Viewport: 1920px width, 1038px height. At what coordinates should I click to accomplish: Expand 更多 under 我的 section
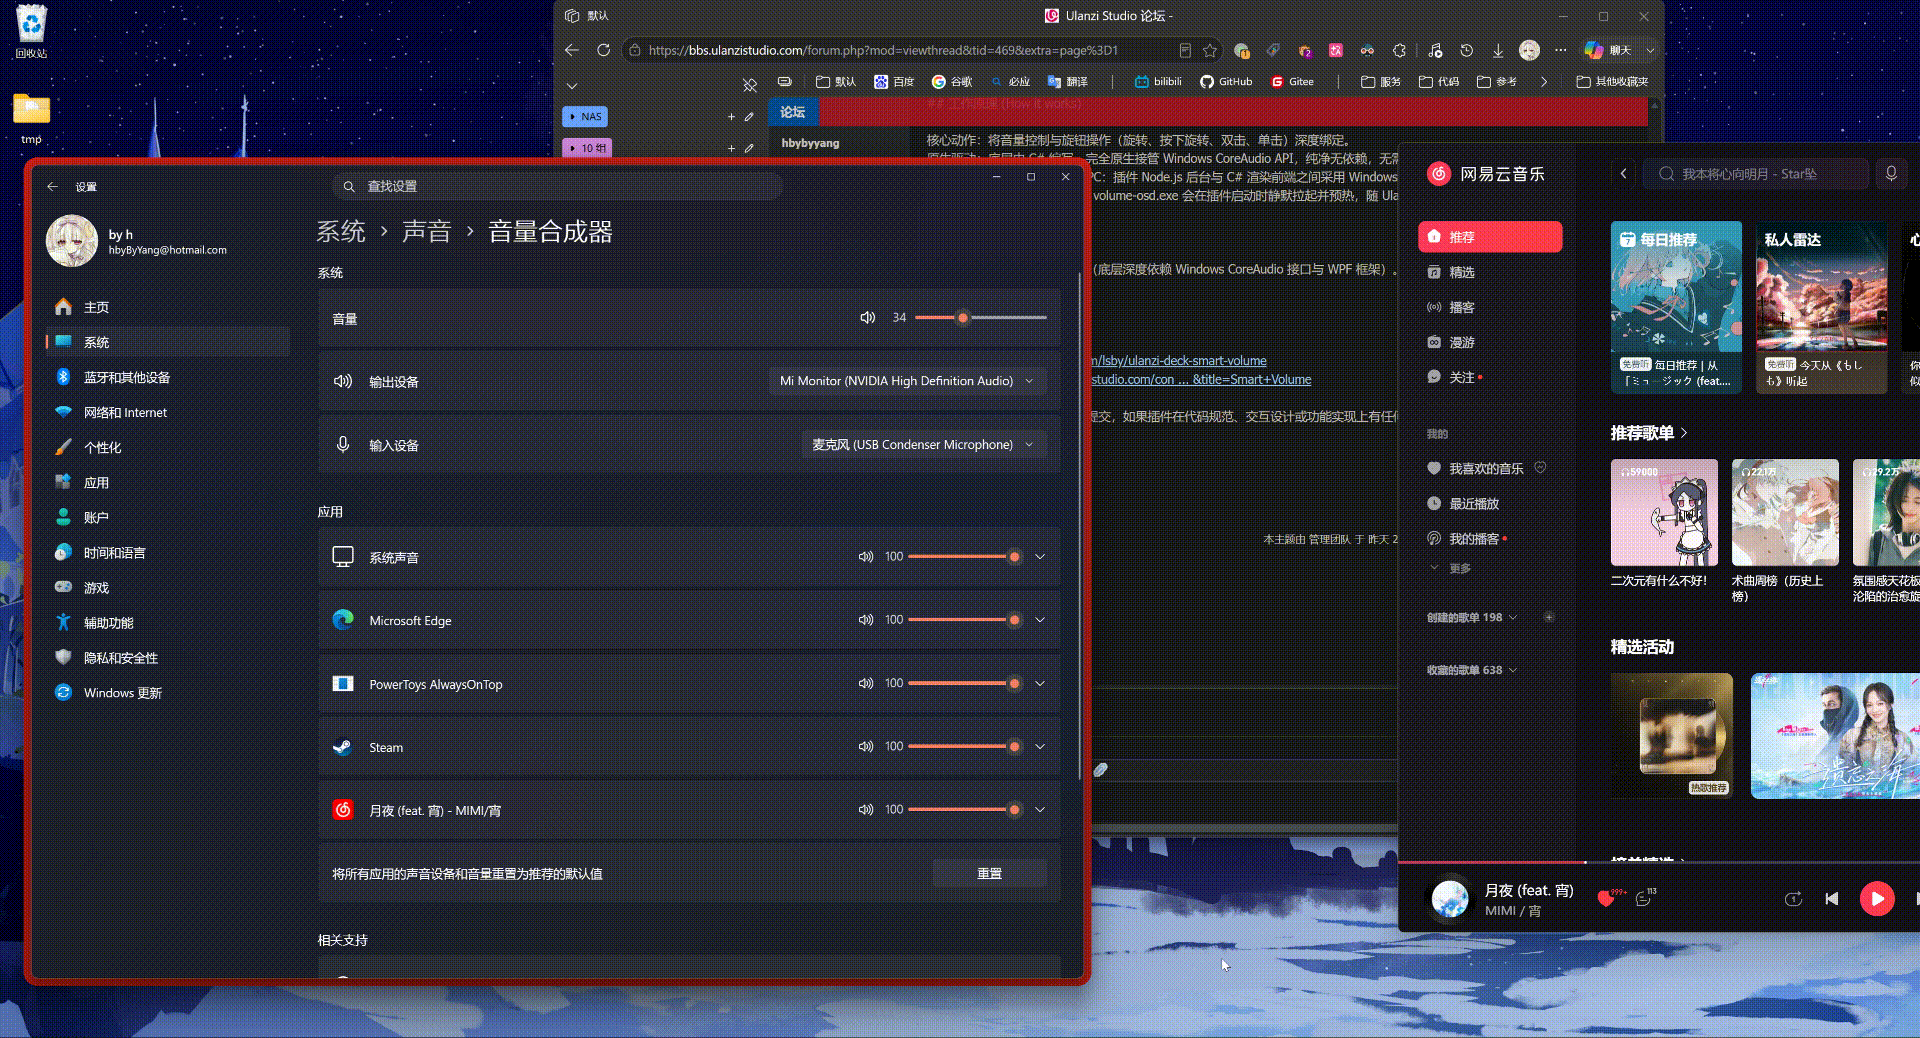point(1451,569)
